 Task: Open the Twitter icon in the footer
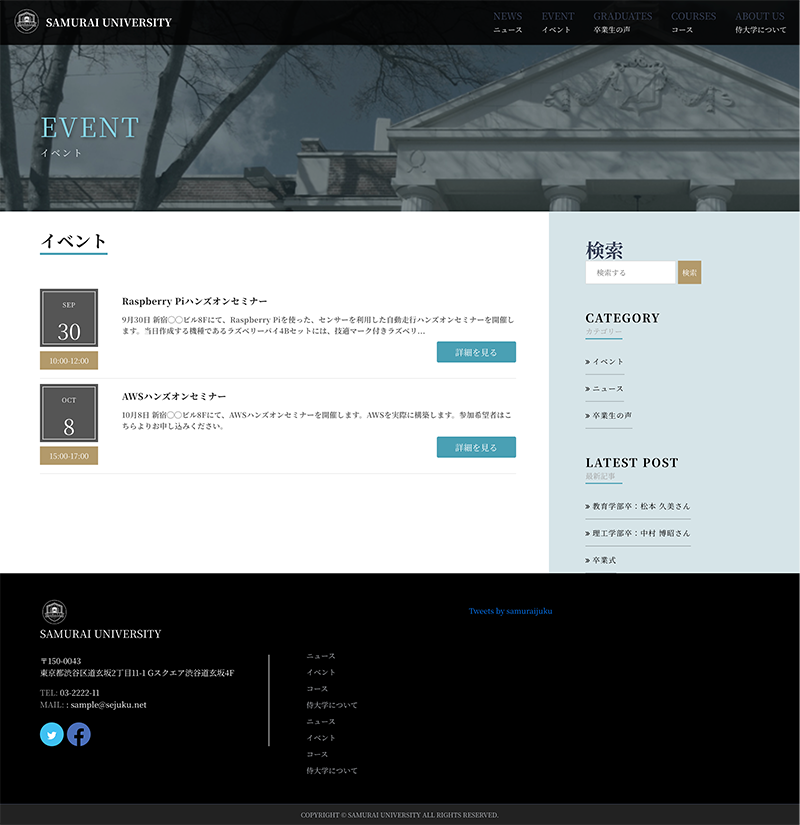pyautogui.click(x=52, y=735)
